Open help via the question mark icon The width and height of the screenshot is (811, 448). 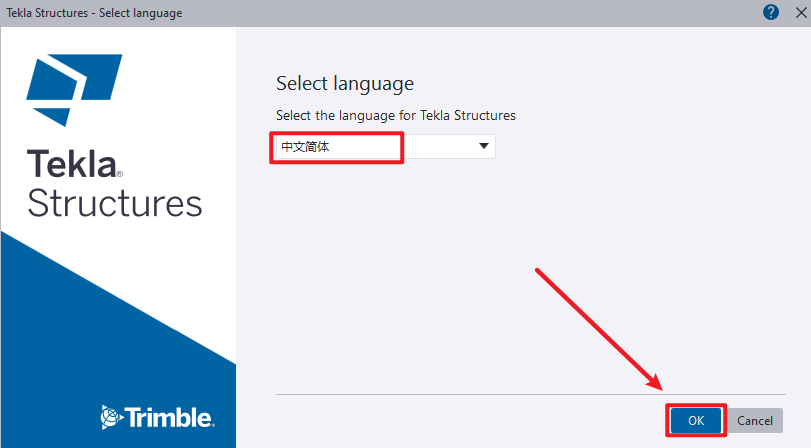[x=771, y=12]
